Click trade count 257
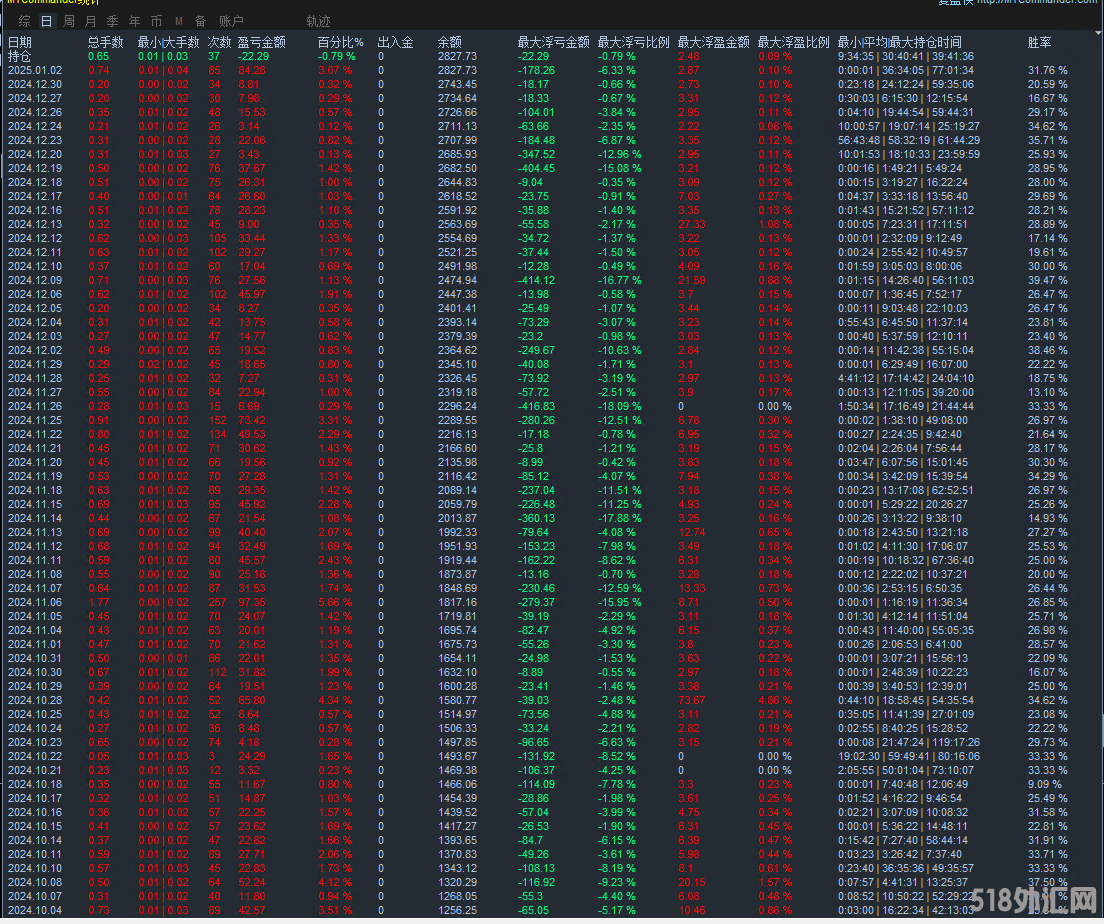The image size is (1104, 924). coord(217,602)
